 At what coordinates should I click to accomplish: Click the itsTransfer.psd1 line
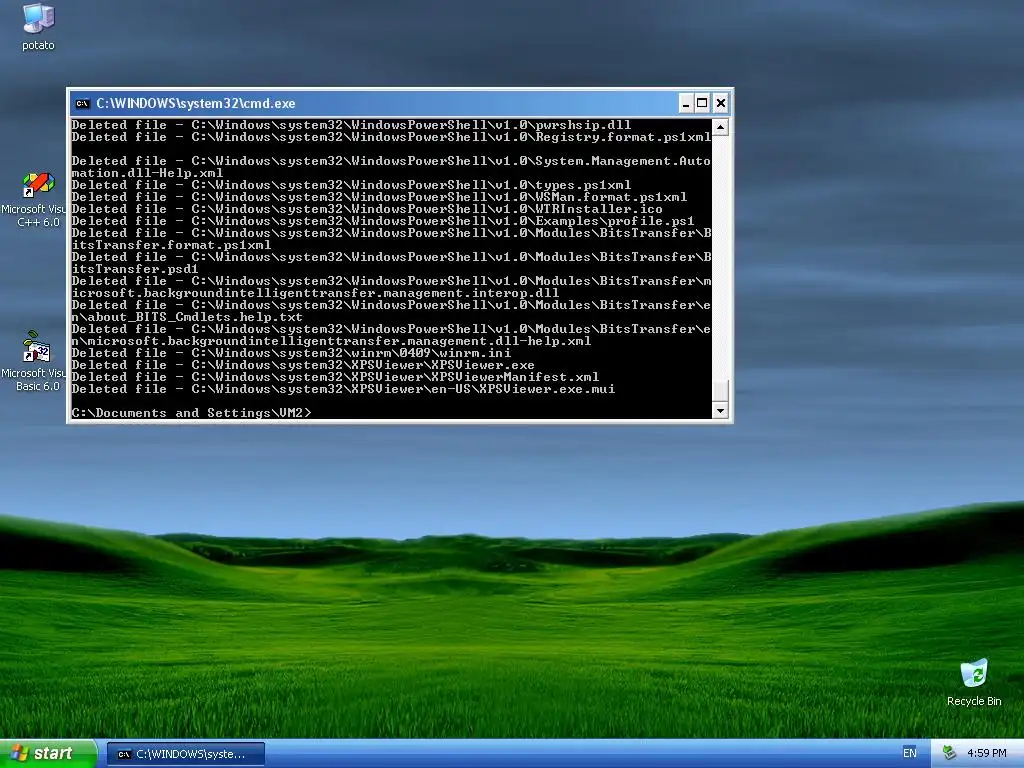pos(135,269)
